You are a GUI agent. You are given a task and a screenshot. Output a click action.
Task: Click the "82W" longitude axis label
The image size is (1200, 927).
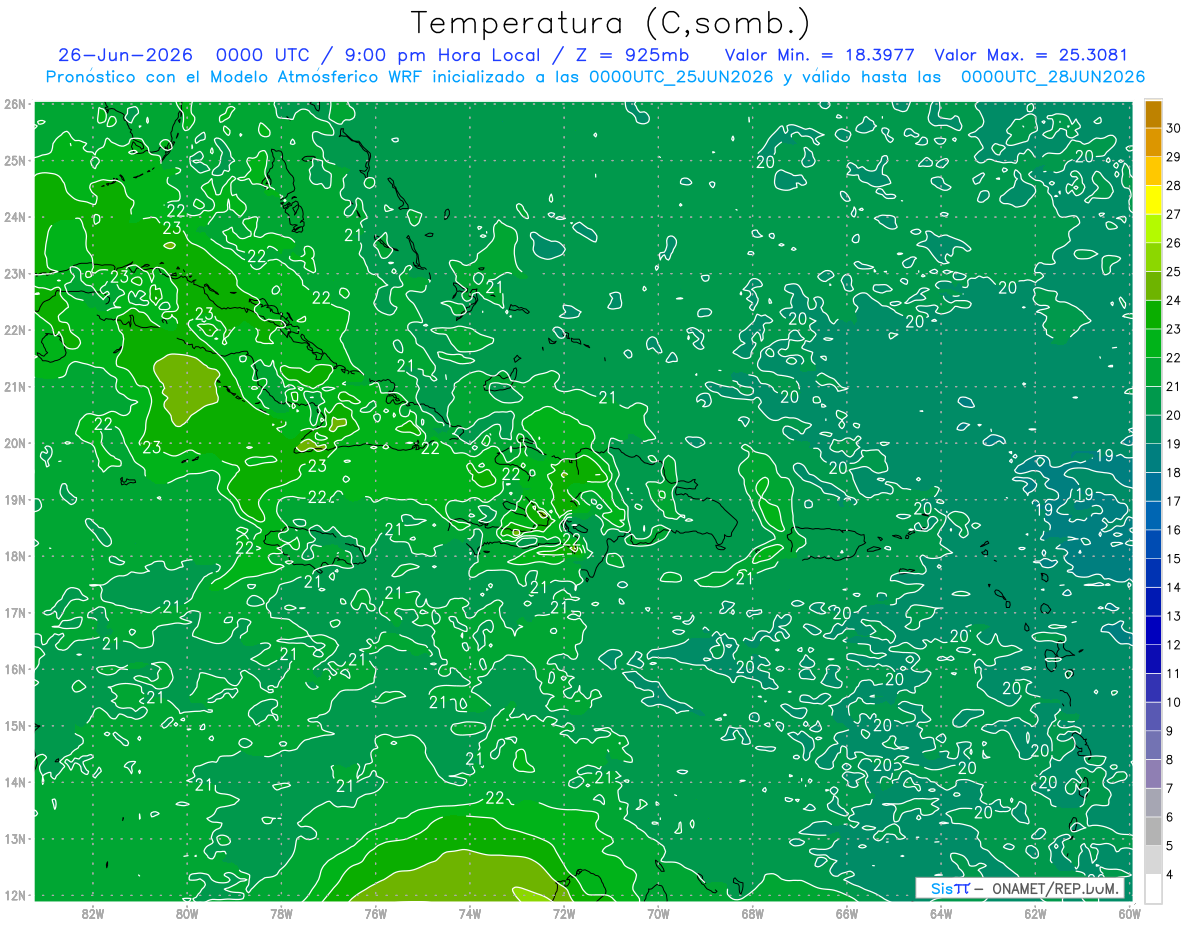tap(93, 913)
